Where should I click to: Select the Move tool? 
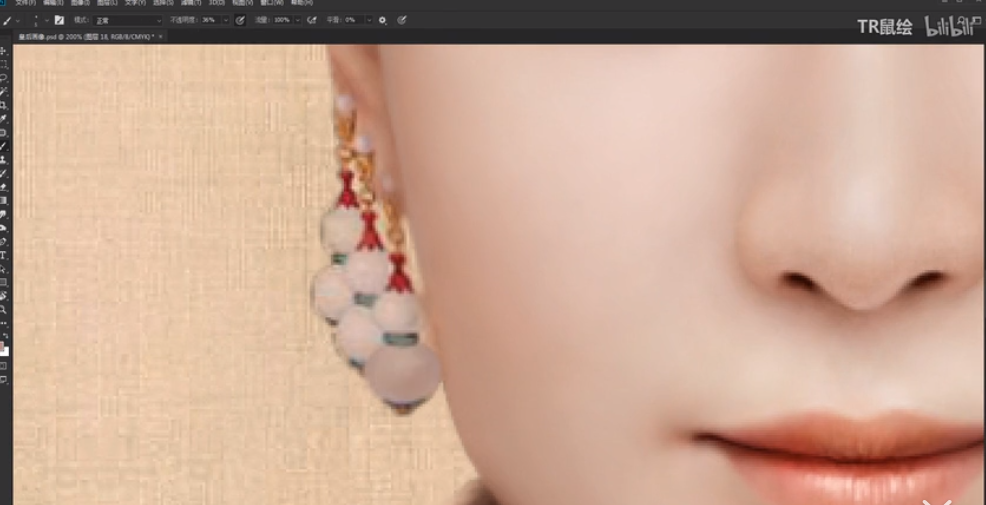pyautogui.click(x=4, y=50)
